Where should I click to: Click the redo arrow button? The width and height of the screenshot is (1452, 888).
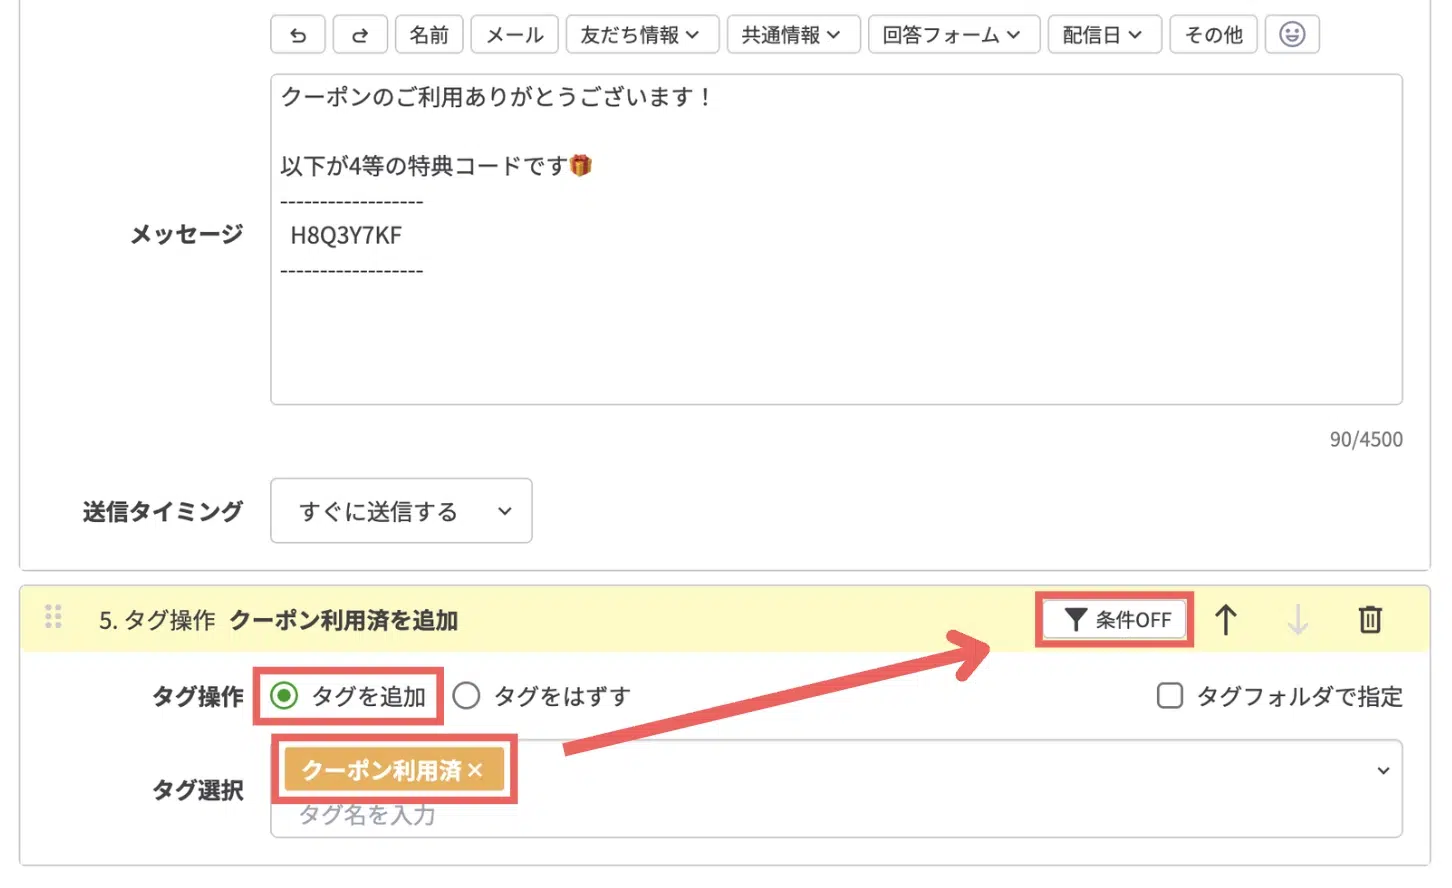[x=360, y=35]
